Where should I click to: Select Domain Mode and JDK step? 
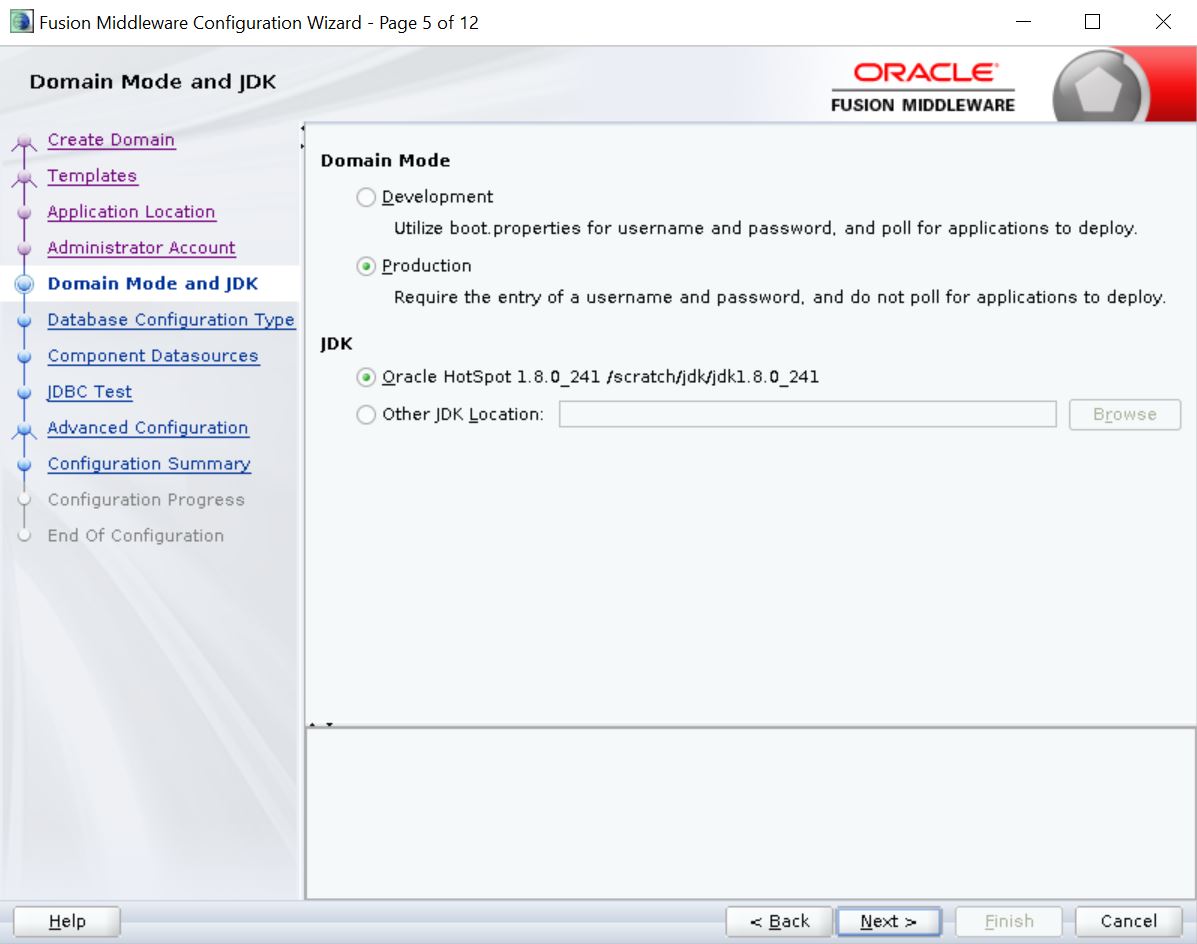[x=153, y=284]
